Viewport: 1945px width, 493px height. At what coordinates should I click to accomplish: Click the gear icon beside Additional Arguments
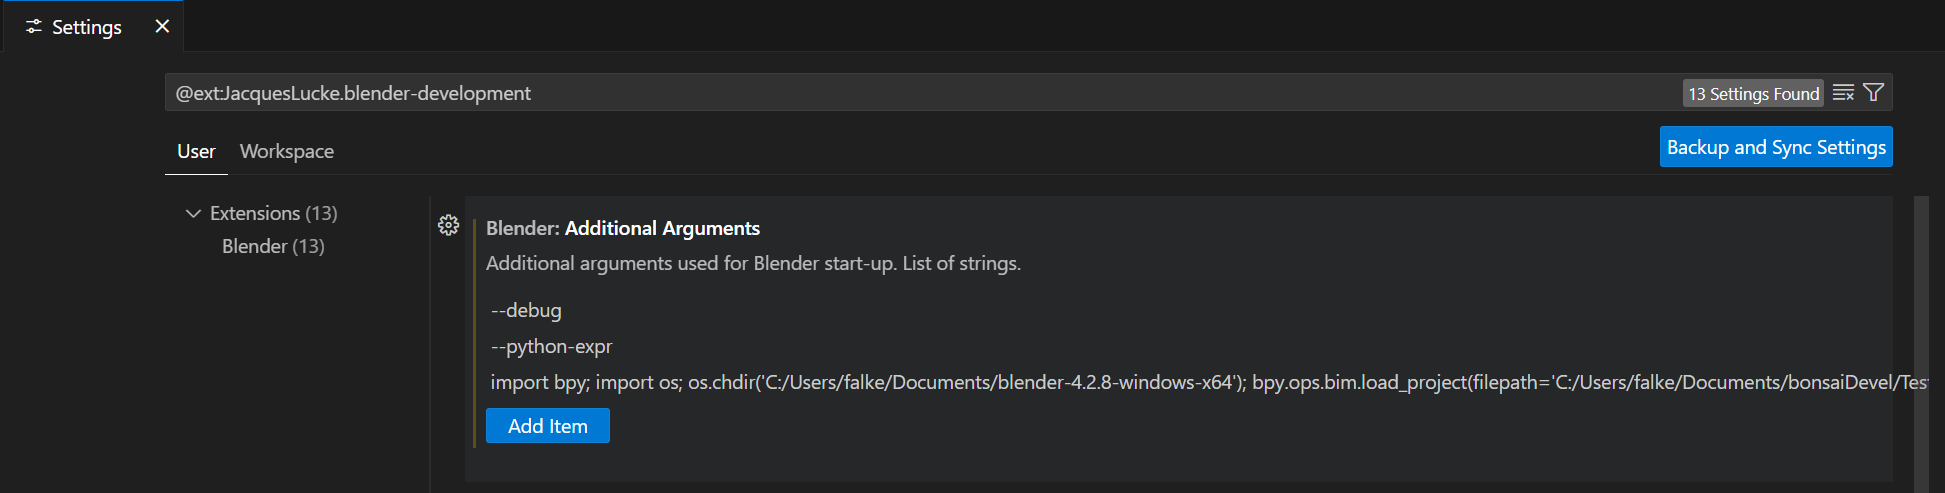pos(448,225)
